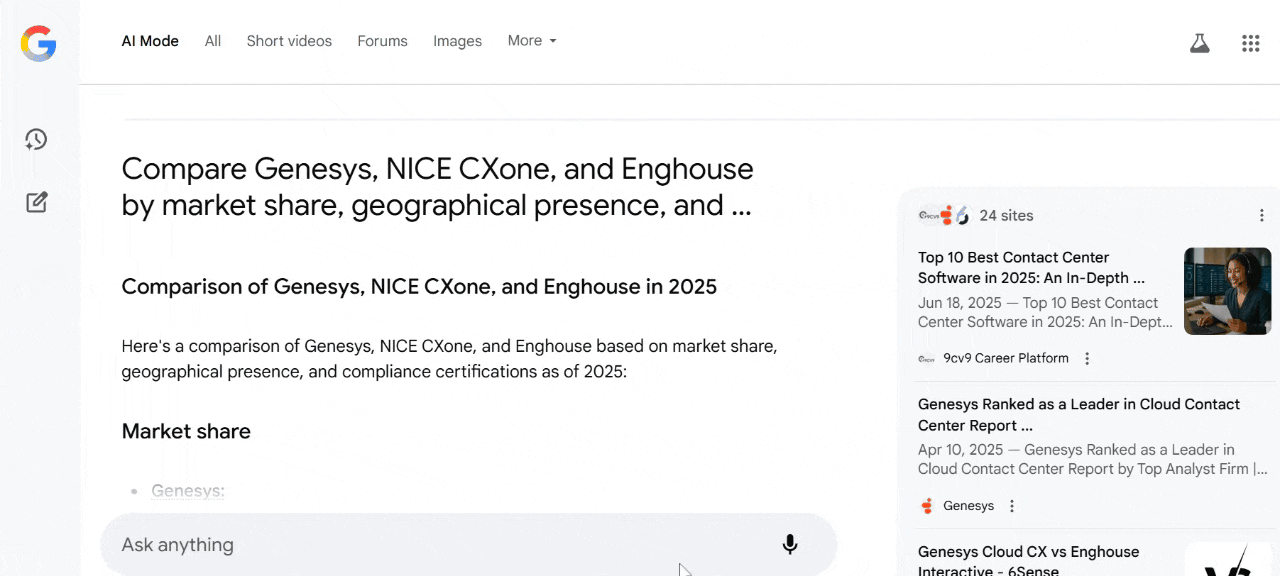Open the Google apps grid
The width and height of the screenshot is (1280, 576).
[x=1250, y=43]
